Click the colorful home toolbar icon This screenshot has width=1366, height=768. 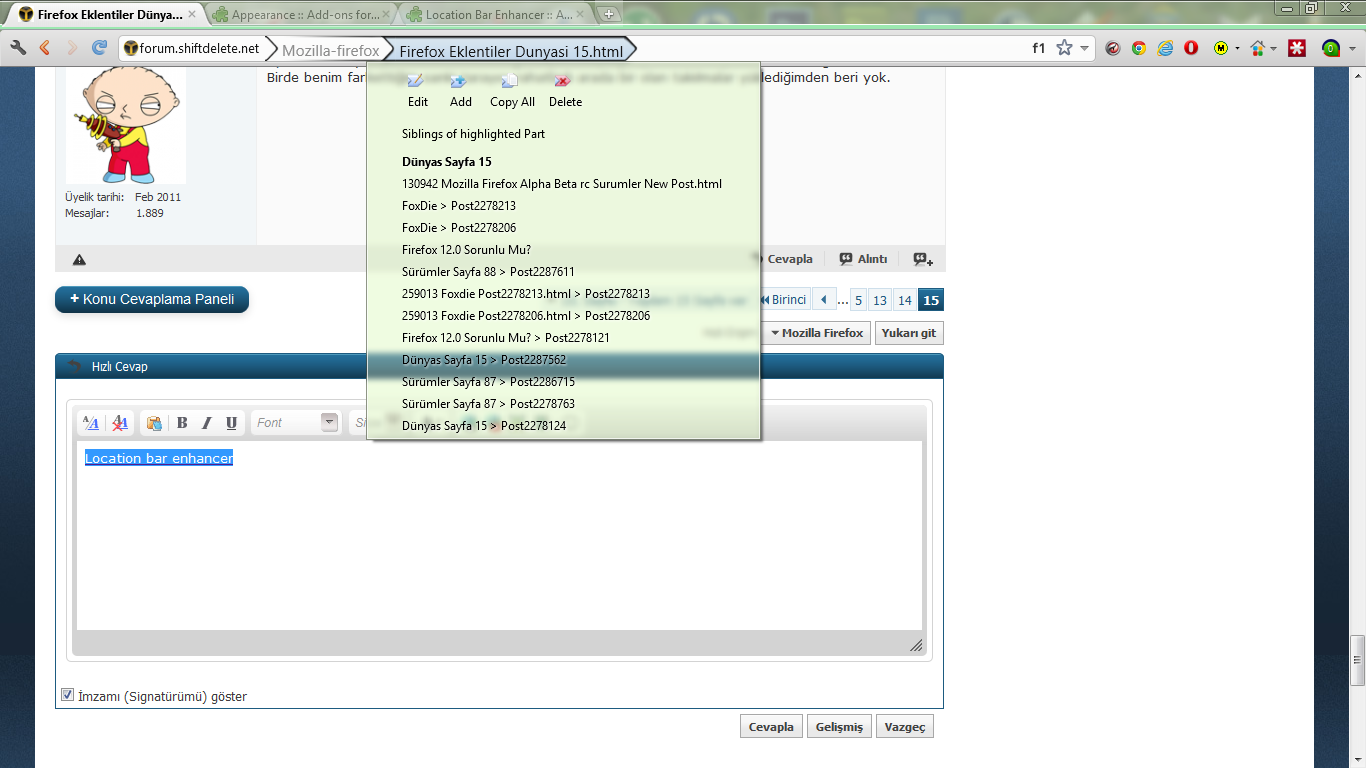point(1258,47)
